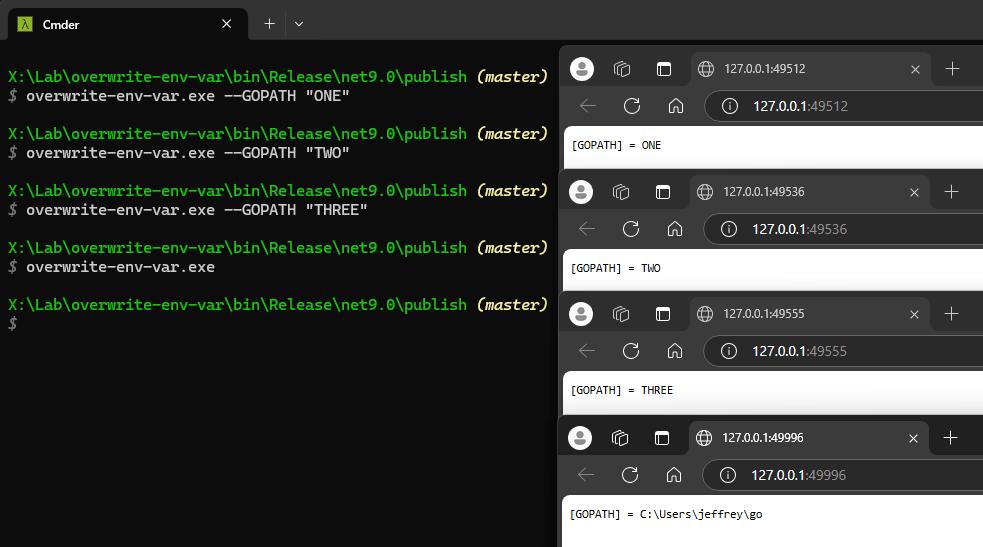Click site info icon for 127.0.0.1:49555

[x=729, y=351]
